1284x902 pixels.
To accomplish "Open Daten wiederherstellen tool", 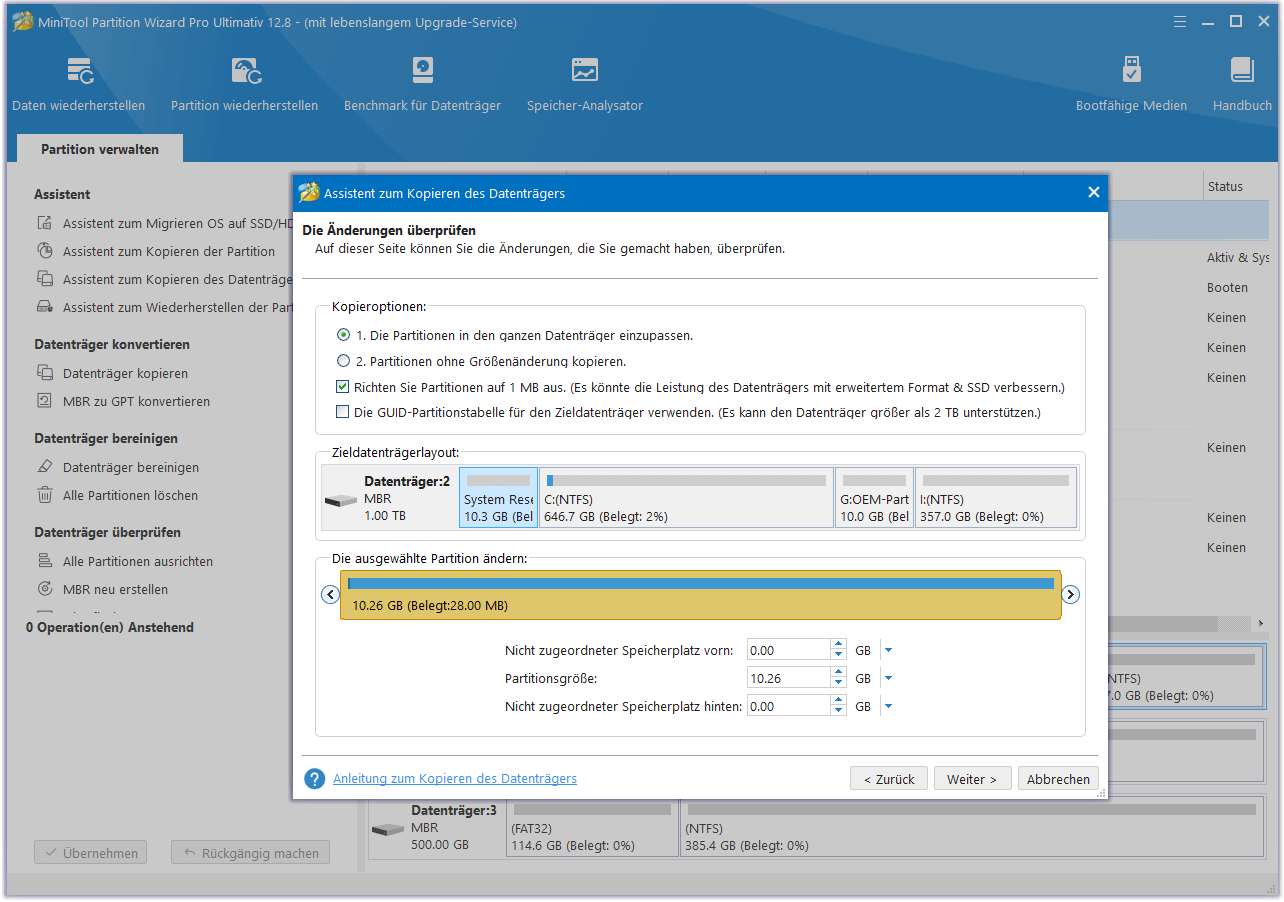I will [78, 84].
